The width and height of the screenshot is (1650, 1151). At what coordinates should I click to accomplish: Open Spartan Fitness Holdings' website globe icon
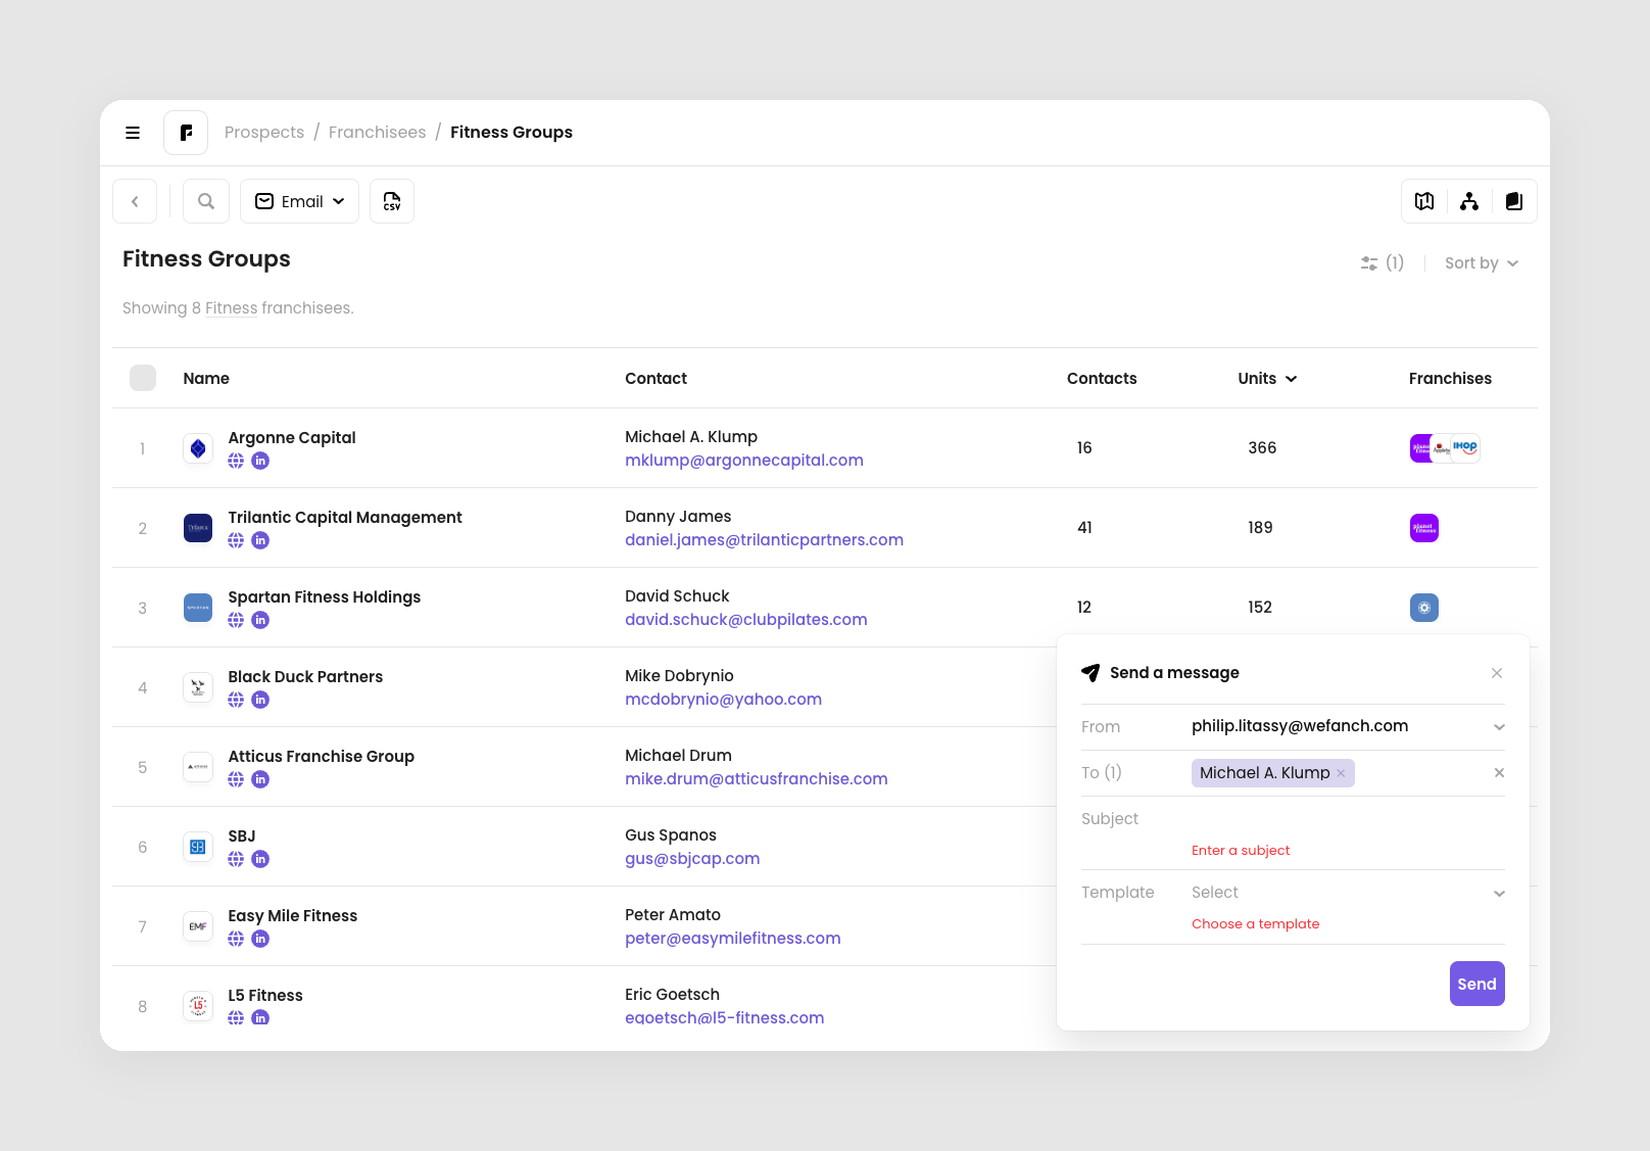tap(236, 620)
